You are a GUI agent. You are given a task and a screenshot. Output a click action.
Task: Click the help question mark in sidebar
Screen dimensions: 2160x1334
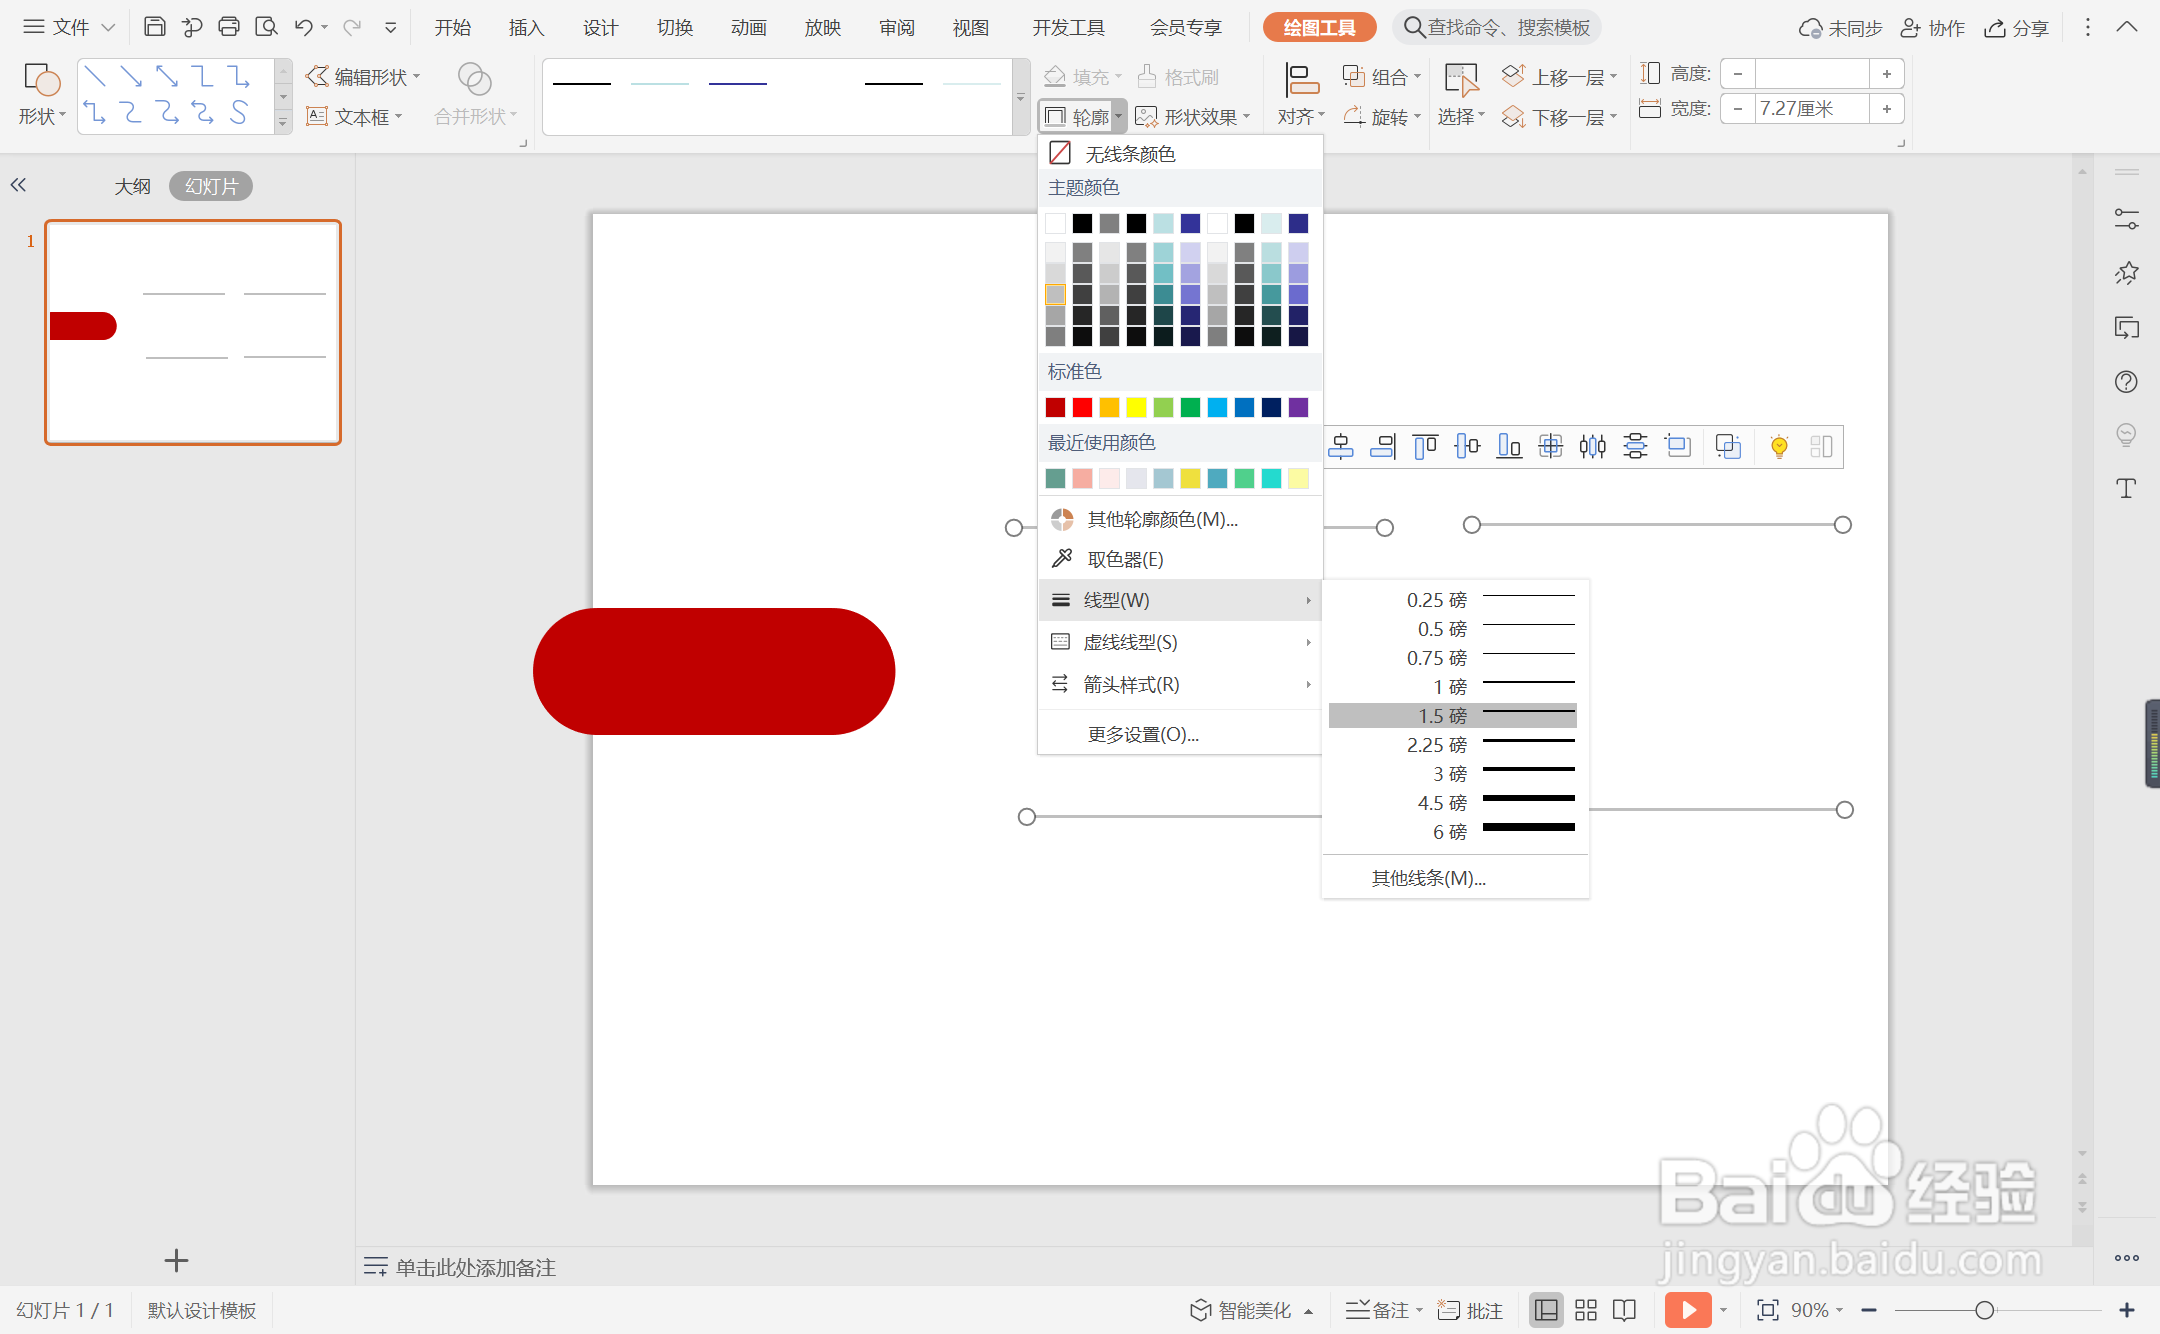pos(2126,381)
